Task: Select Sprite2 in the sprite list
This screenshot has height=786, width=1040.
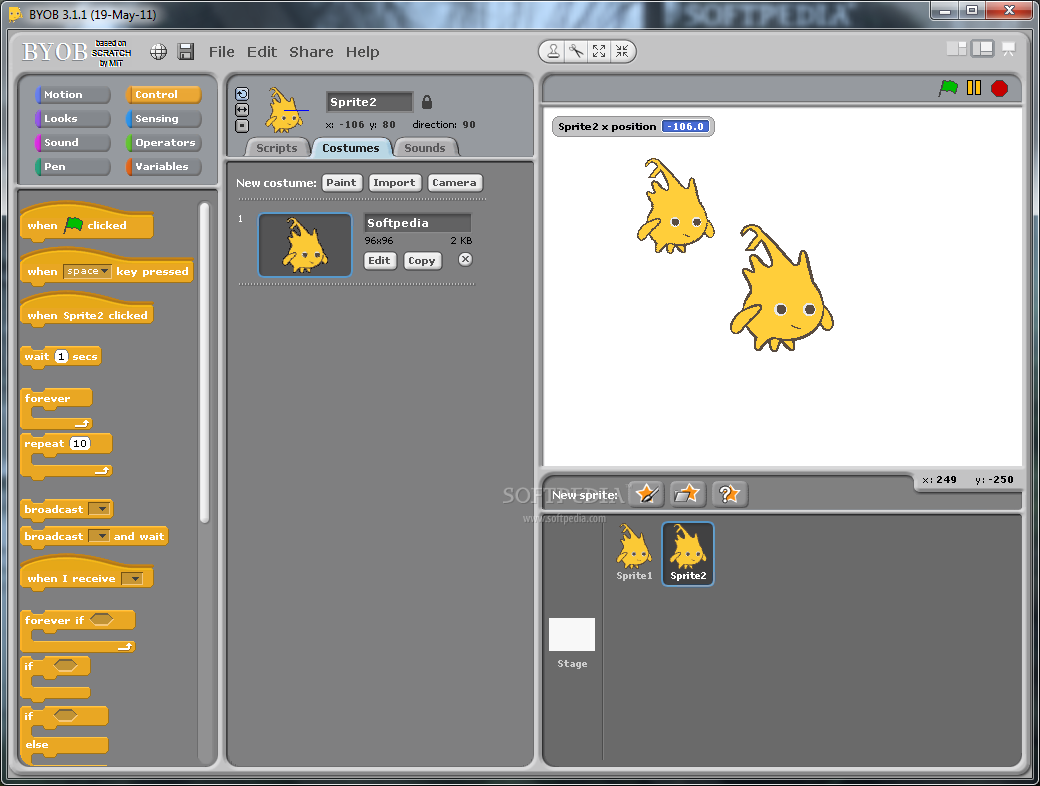Action: click(x=688, y=553)
